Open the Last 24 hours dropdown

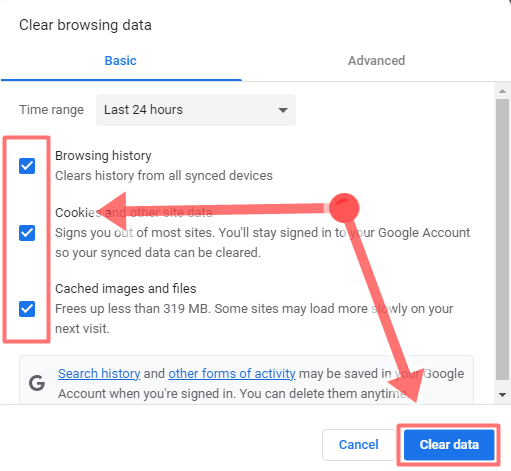tap(196, 110)
